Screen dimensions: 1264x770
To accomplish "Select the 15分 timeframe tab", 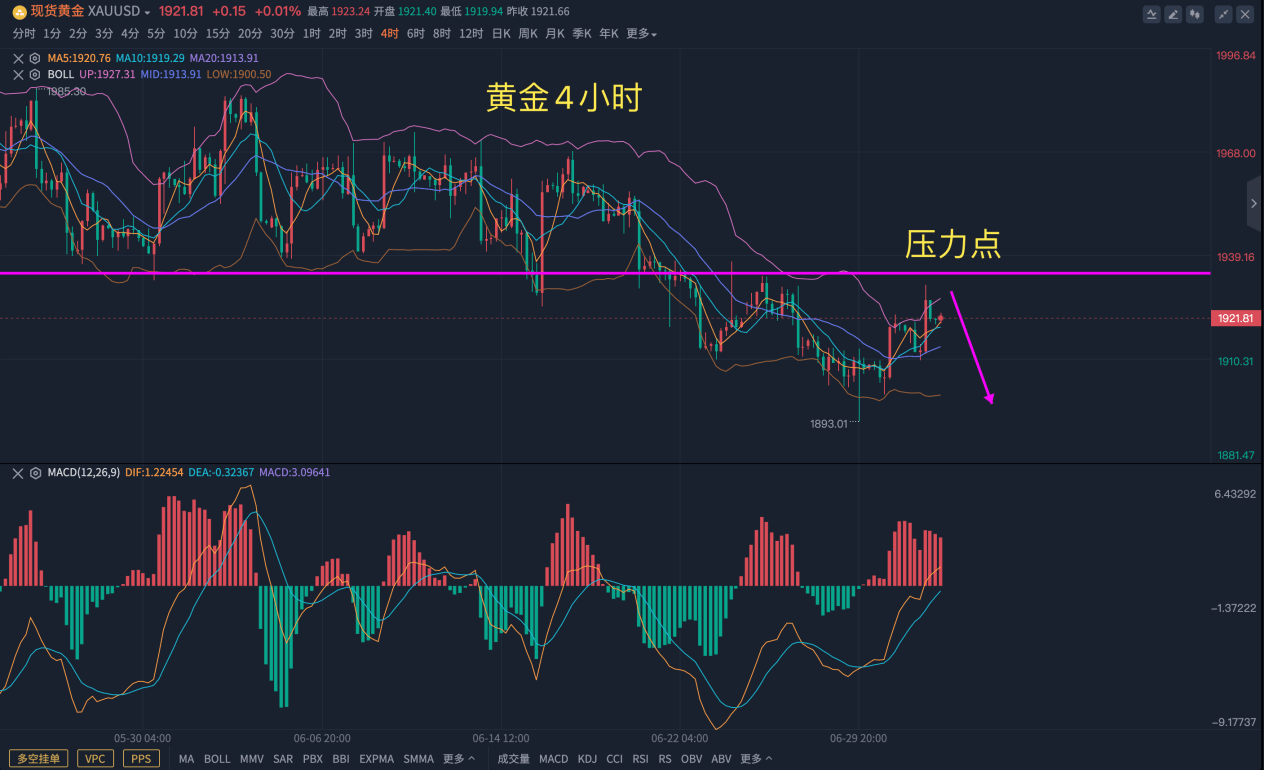I will (217, 34).
